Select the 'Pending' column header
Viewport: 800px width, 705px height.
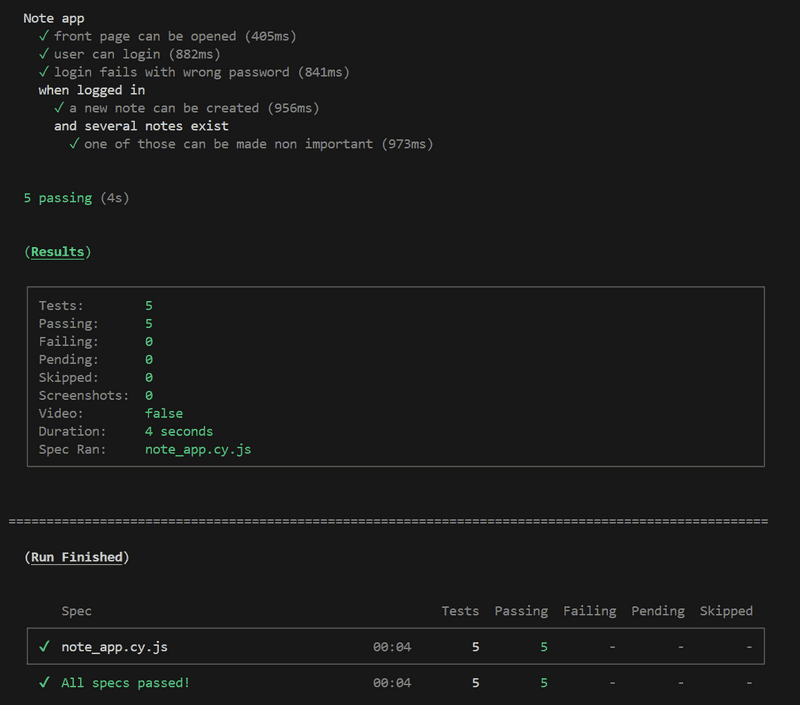[x=658, y=611]
